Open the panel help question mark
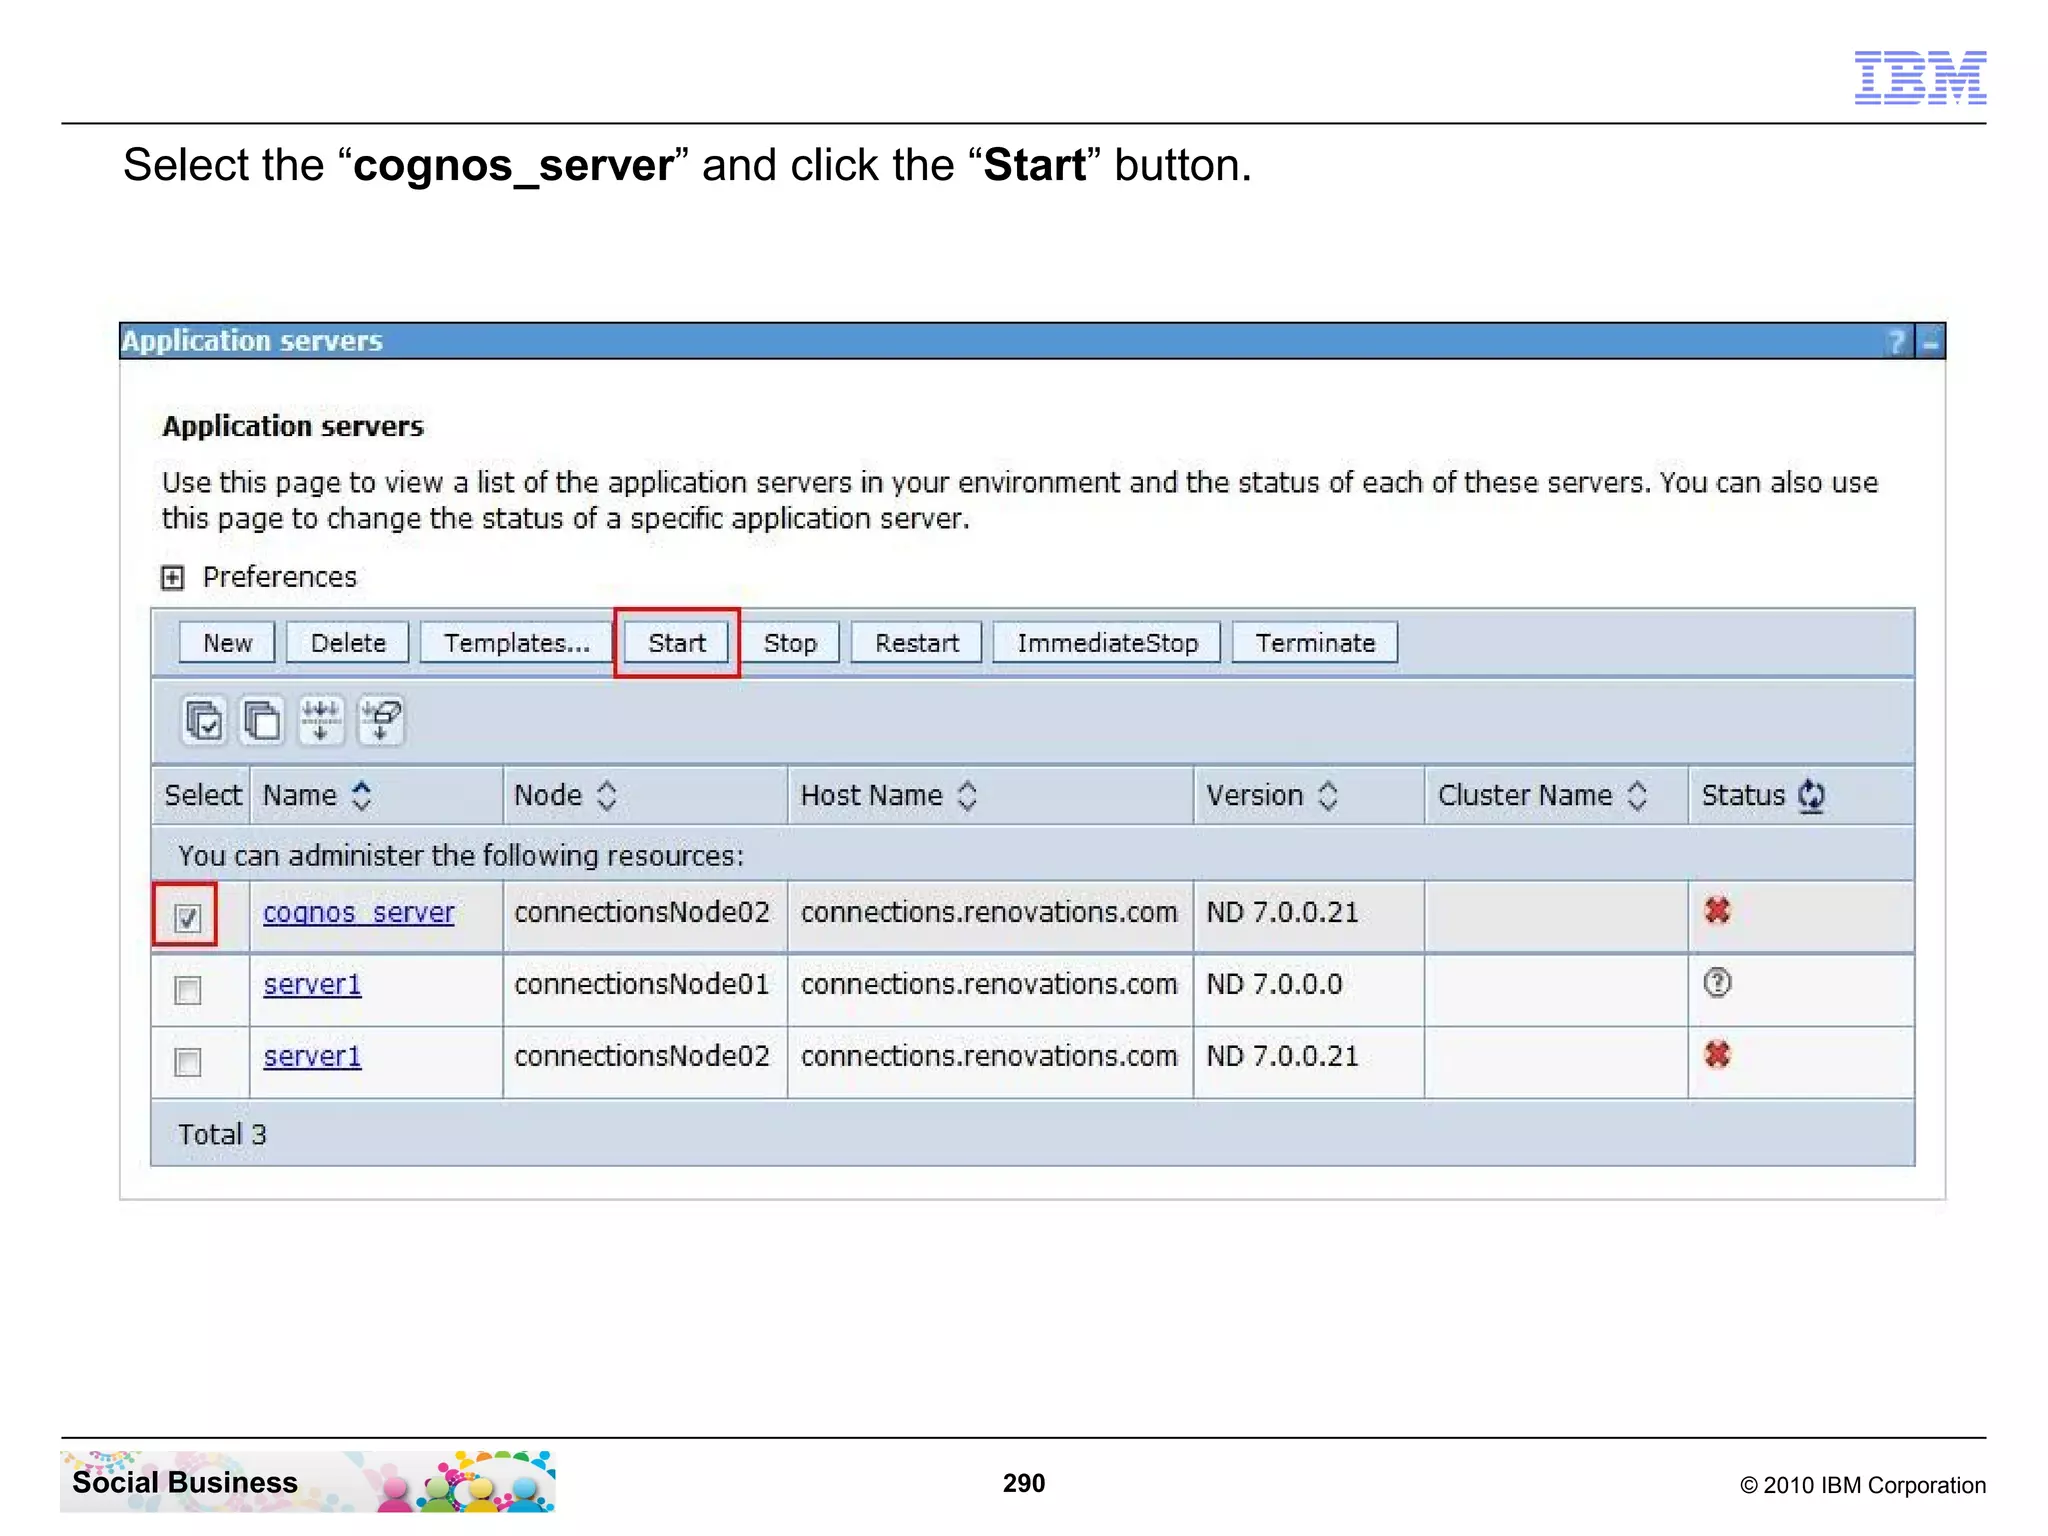The height and width of the screenshot is (1536, 2048). tap(1896, 342)
